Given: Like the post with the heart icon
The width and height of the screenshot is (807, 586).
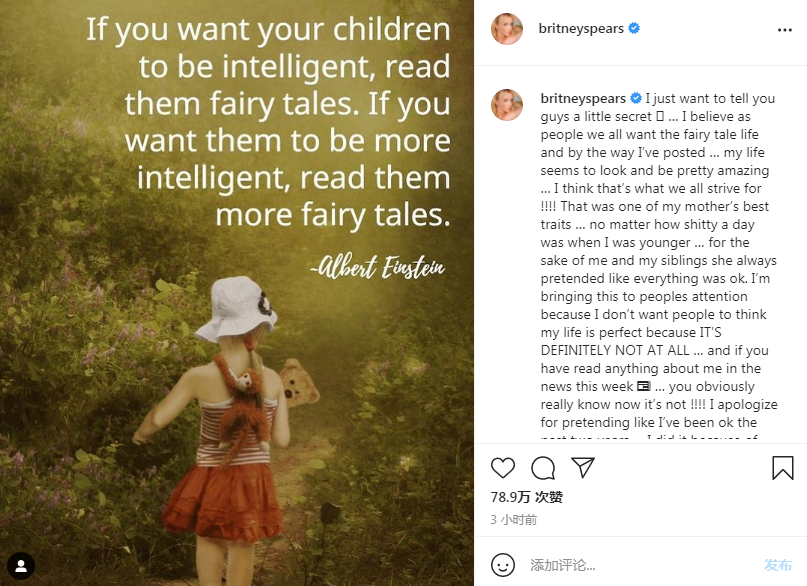Looking at the screenshot, I should (503, 468).
